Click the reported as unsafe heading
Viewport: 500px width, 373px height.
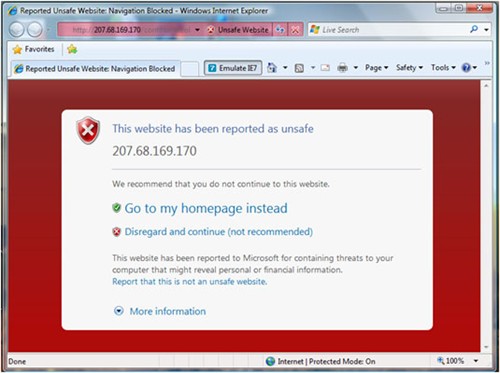pyautogui.click(x=213, y=129)
